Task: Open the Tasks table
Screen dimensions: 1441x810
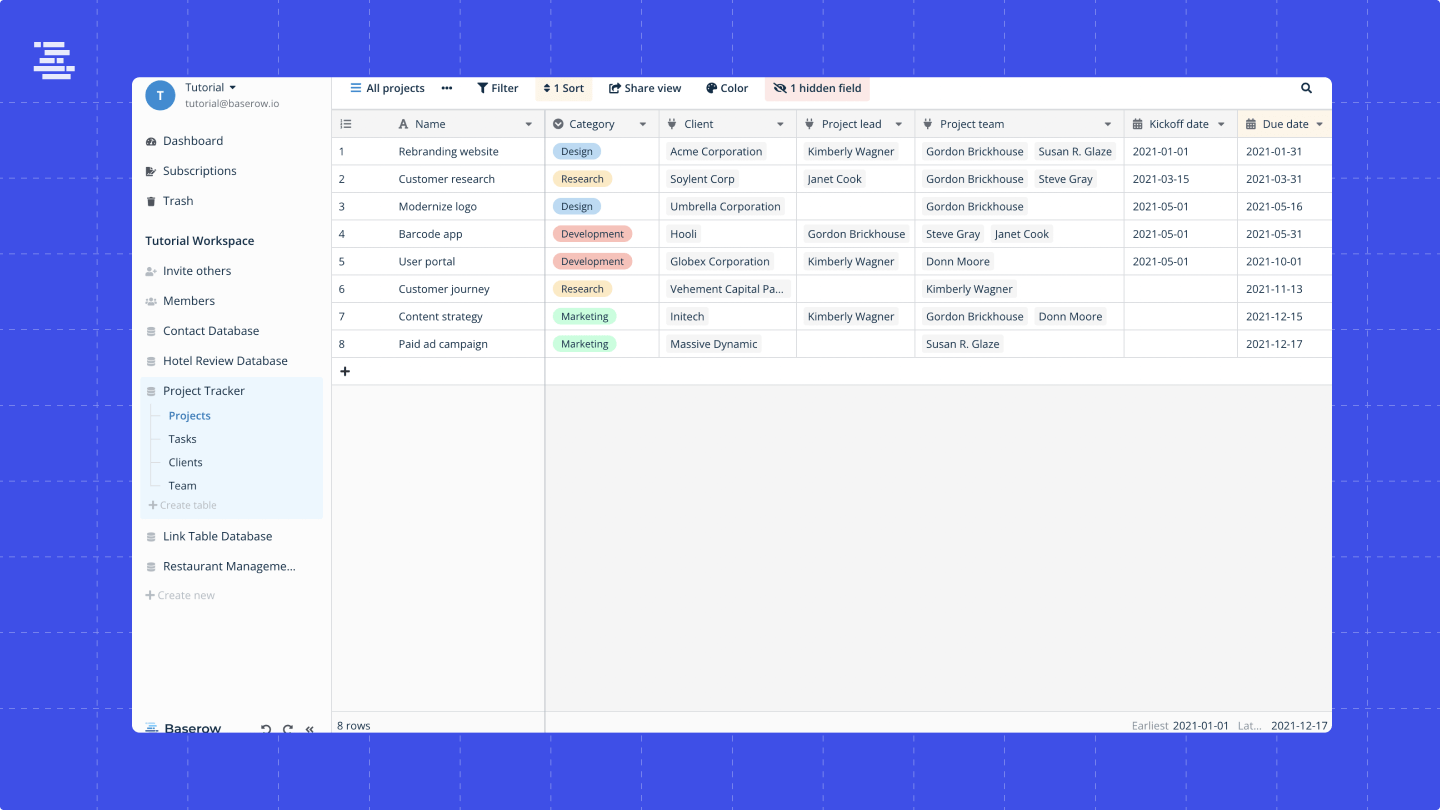Action: click(x=182, y=439)
